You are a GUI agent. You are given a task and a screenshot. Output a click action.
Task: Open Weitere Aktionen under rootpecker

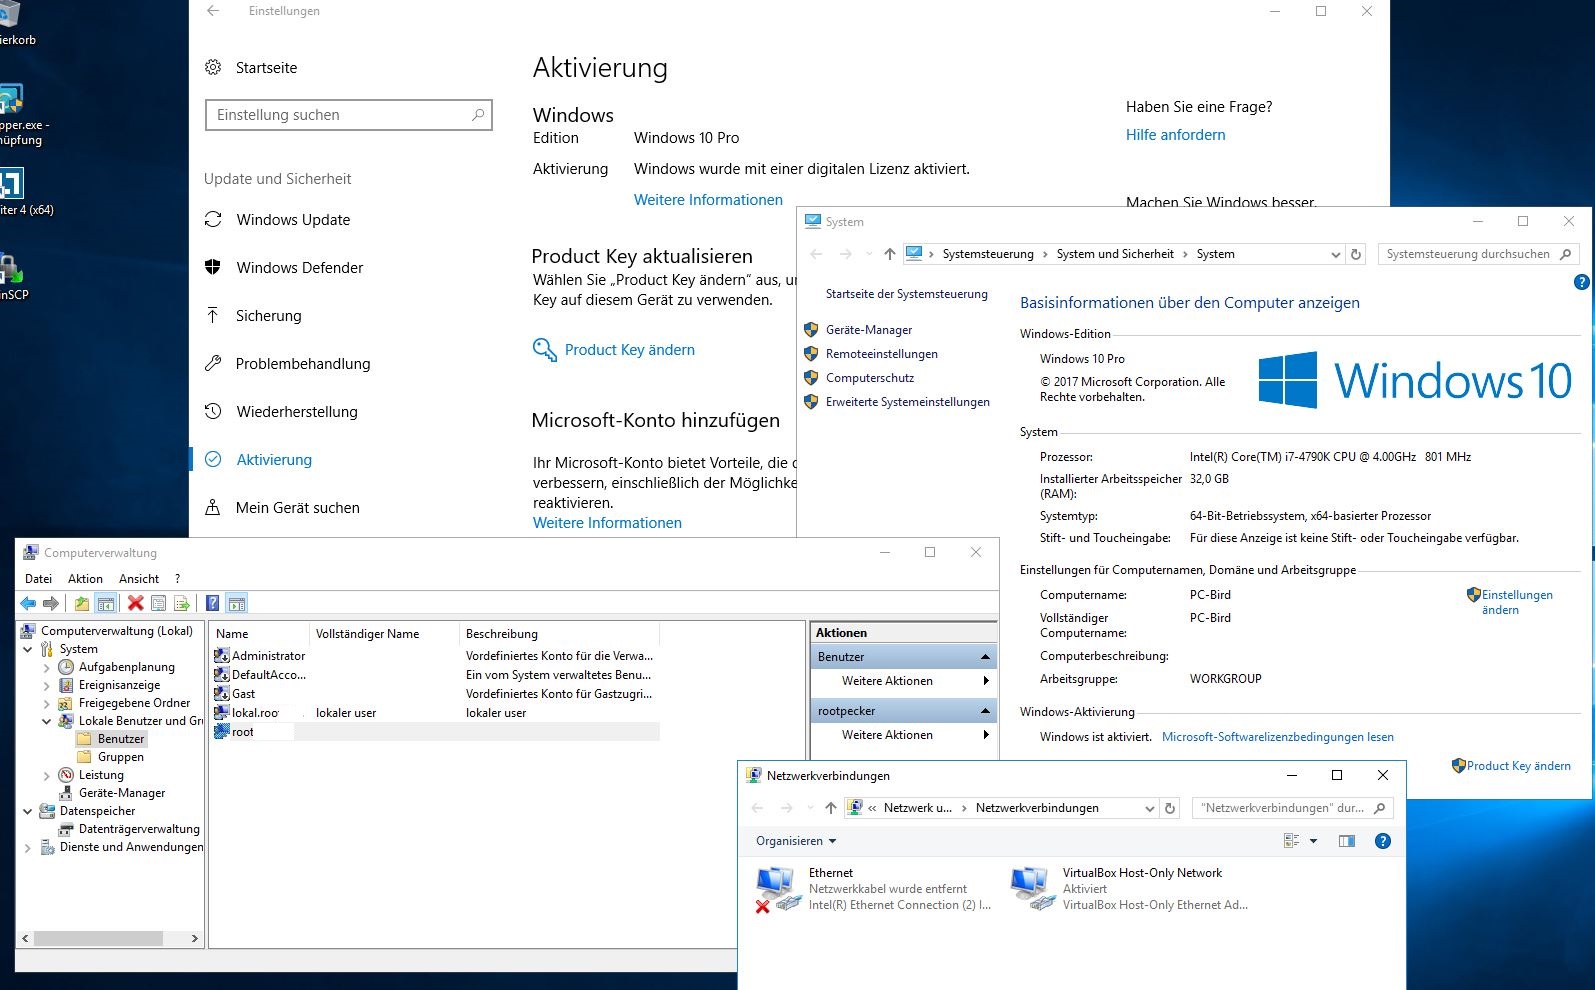point(904,735)
